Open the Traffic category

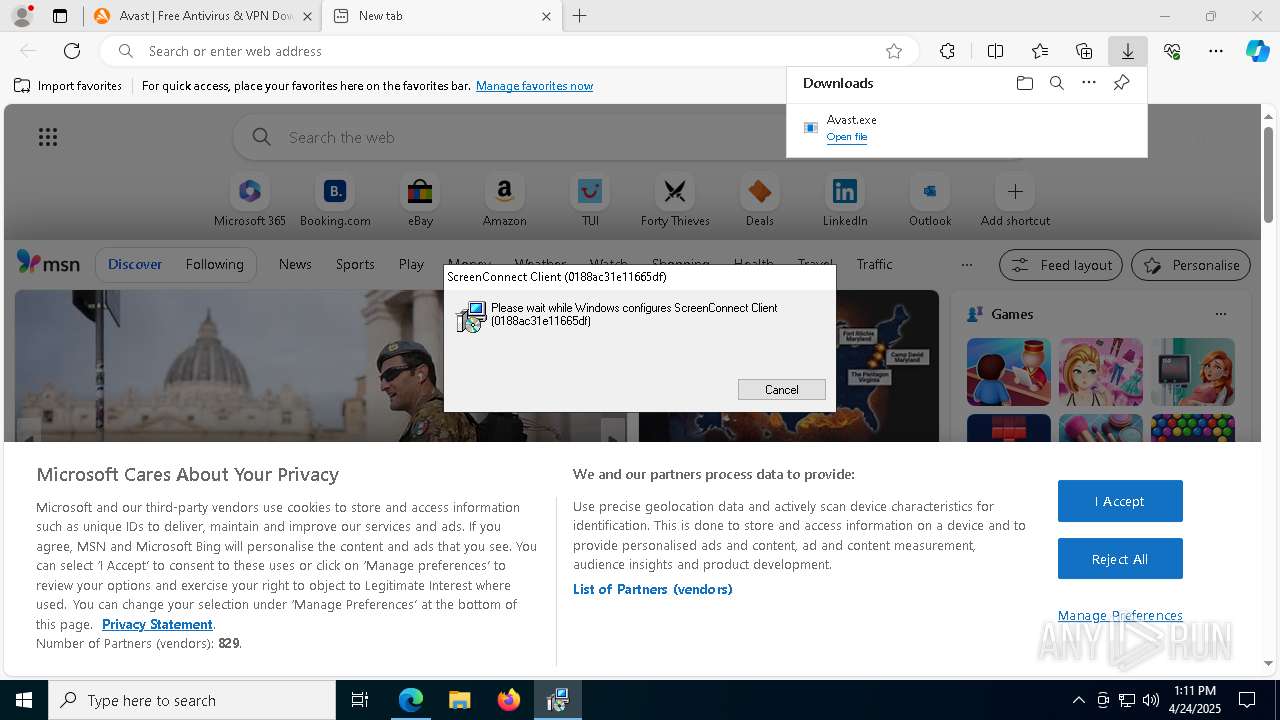click(x=874, y=264)
